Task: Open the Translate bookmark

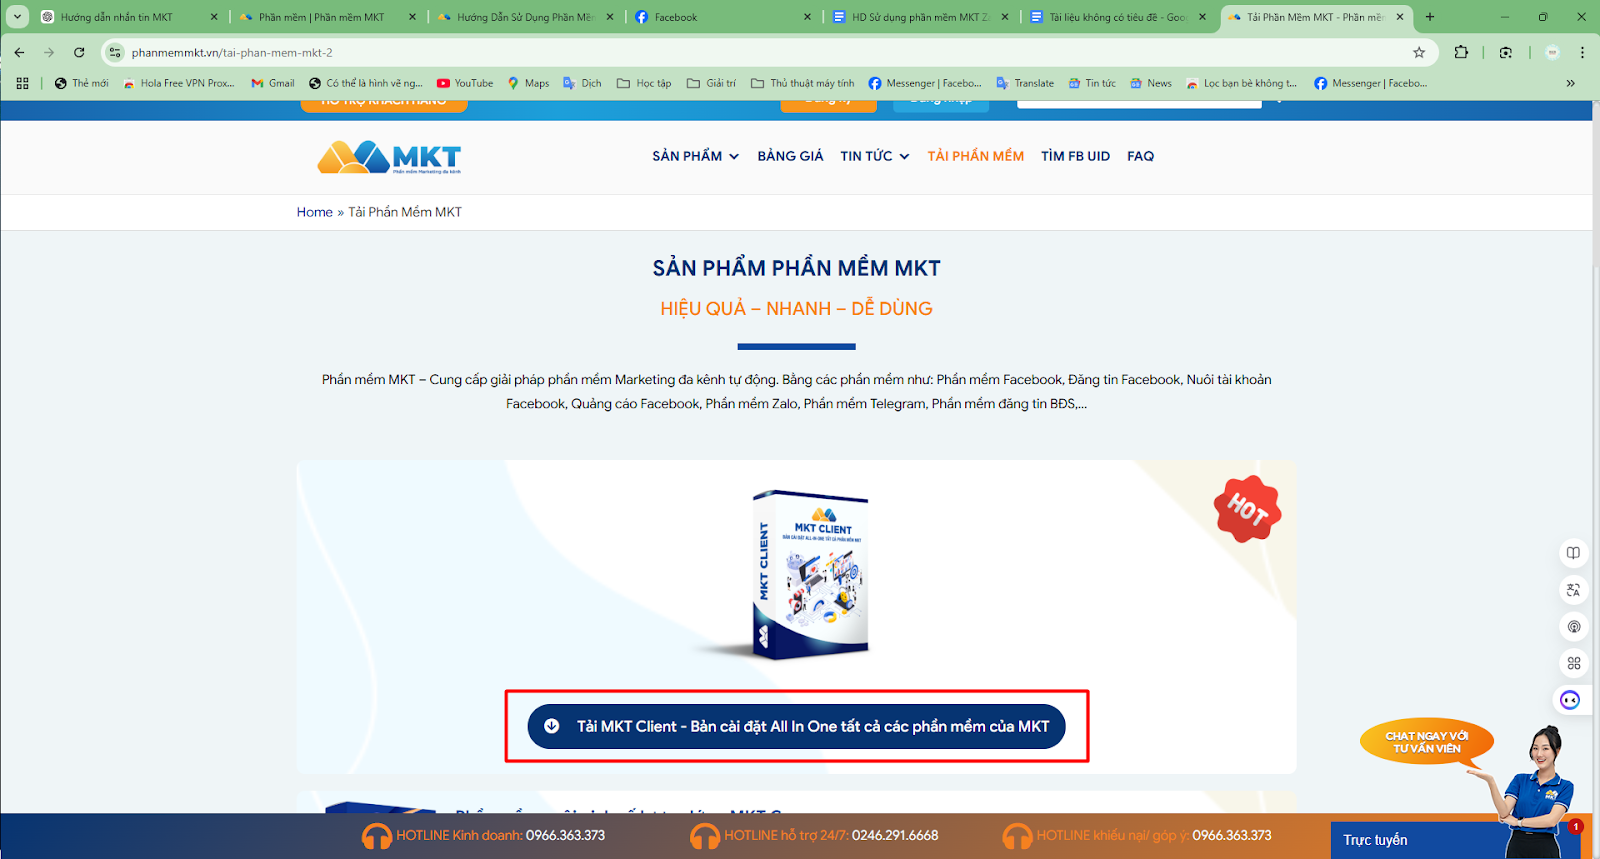Action: coord(1025,83)
